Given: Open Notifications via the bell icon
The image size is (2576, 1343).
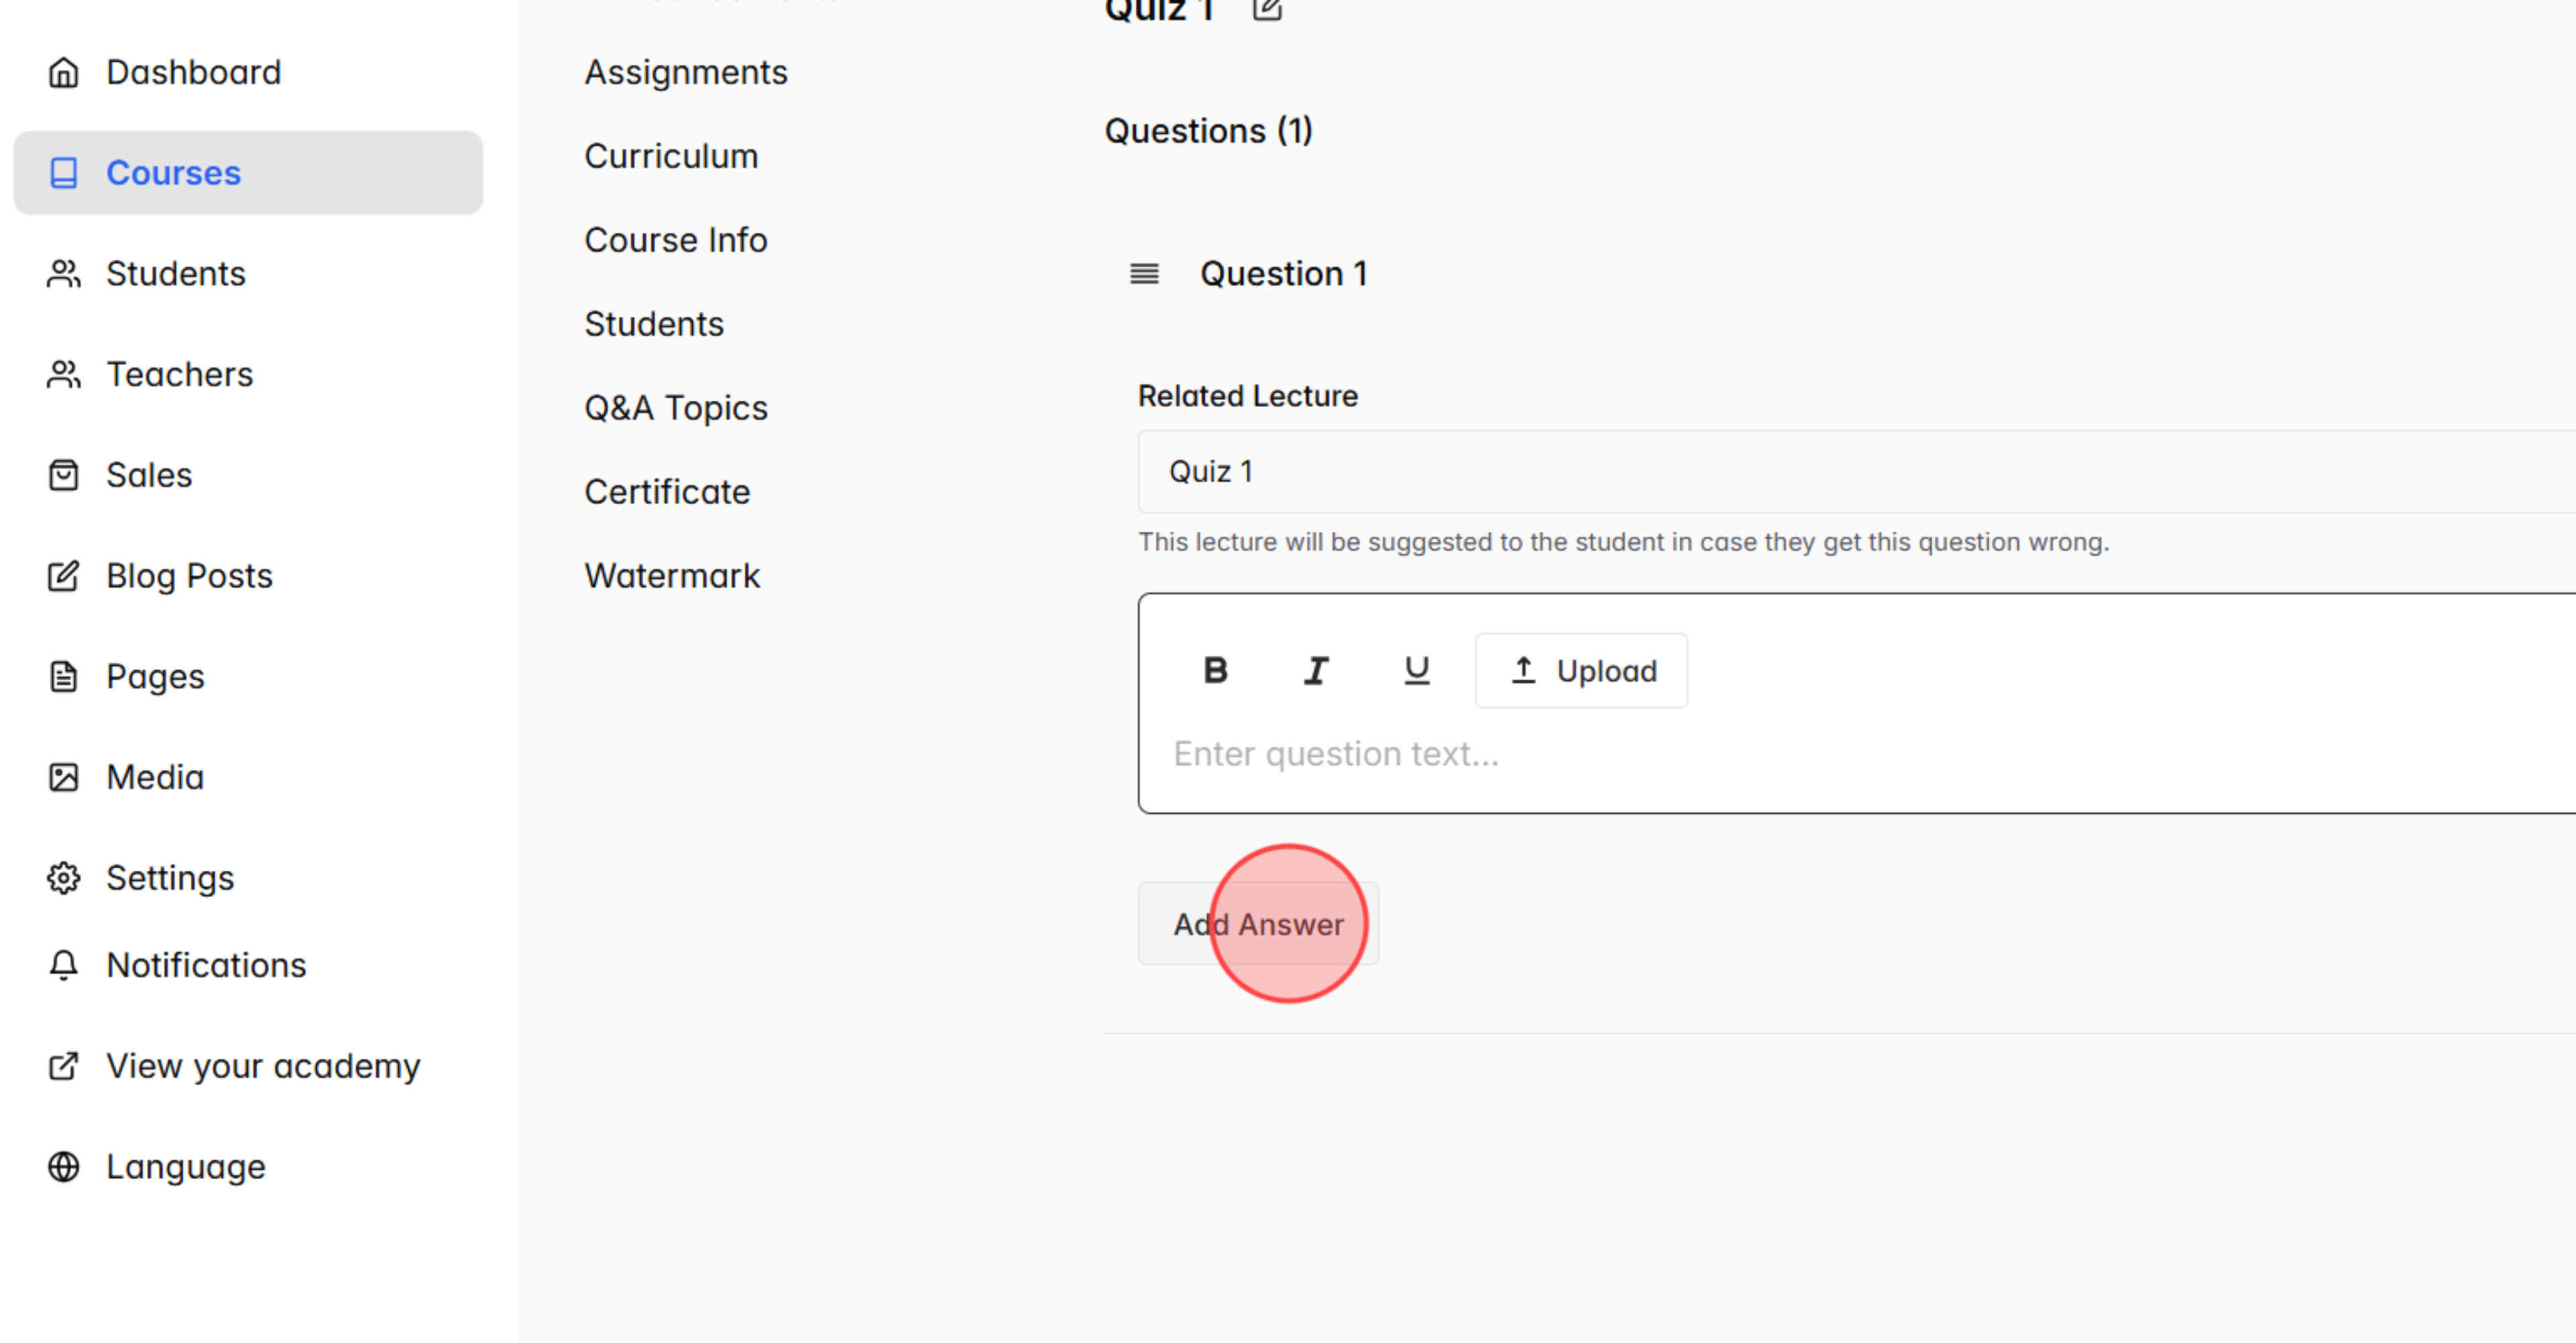Looking at the screenshot, I should (63, 965).
